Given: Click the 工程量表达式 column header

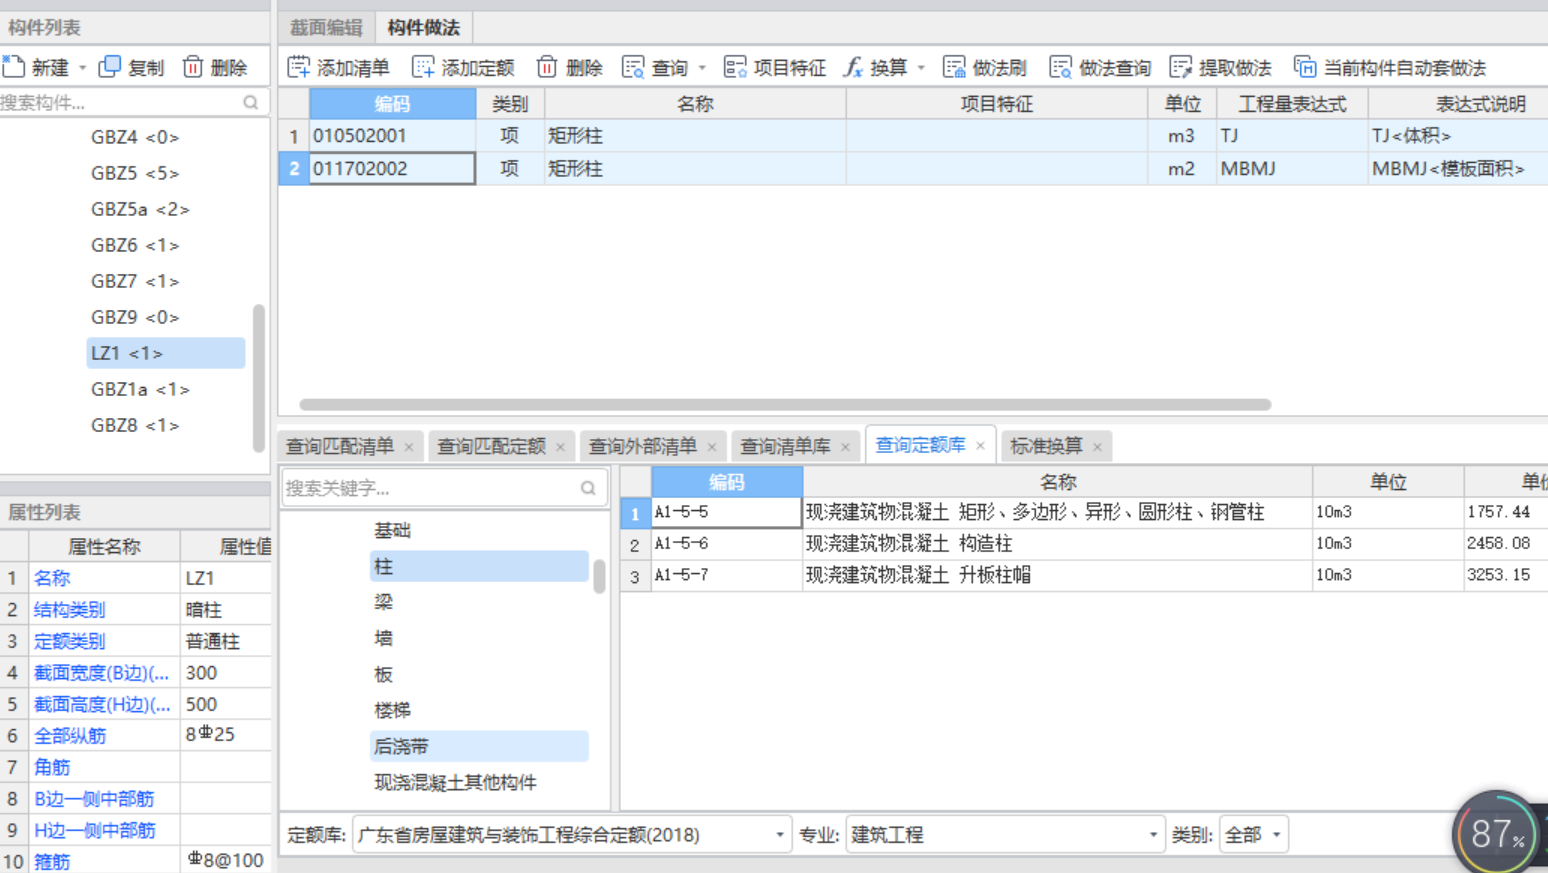Looking at the screenshot, I should (x=1292, y=103).
